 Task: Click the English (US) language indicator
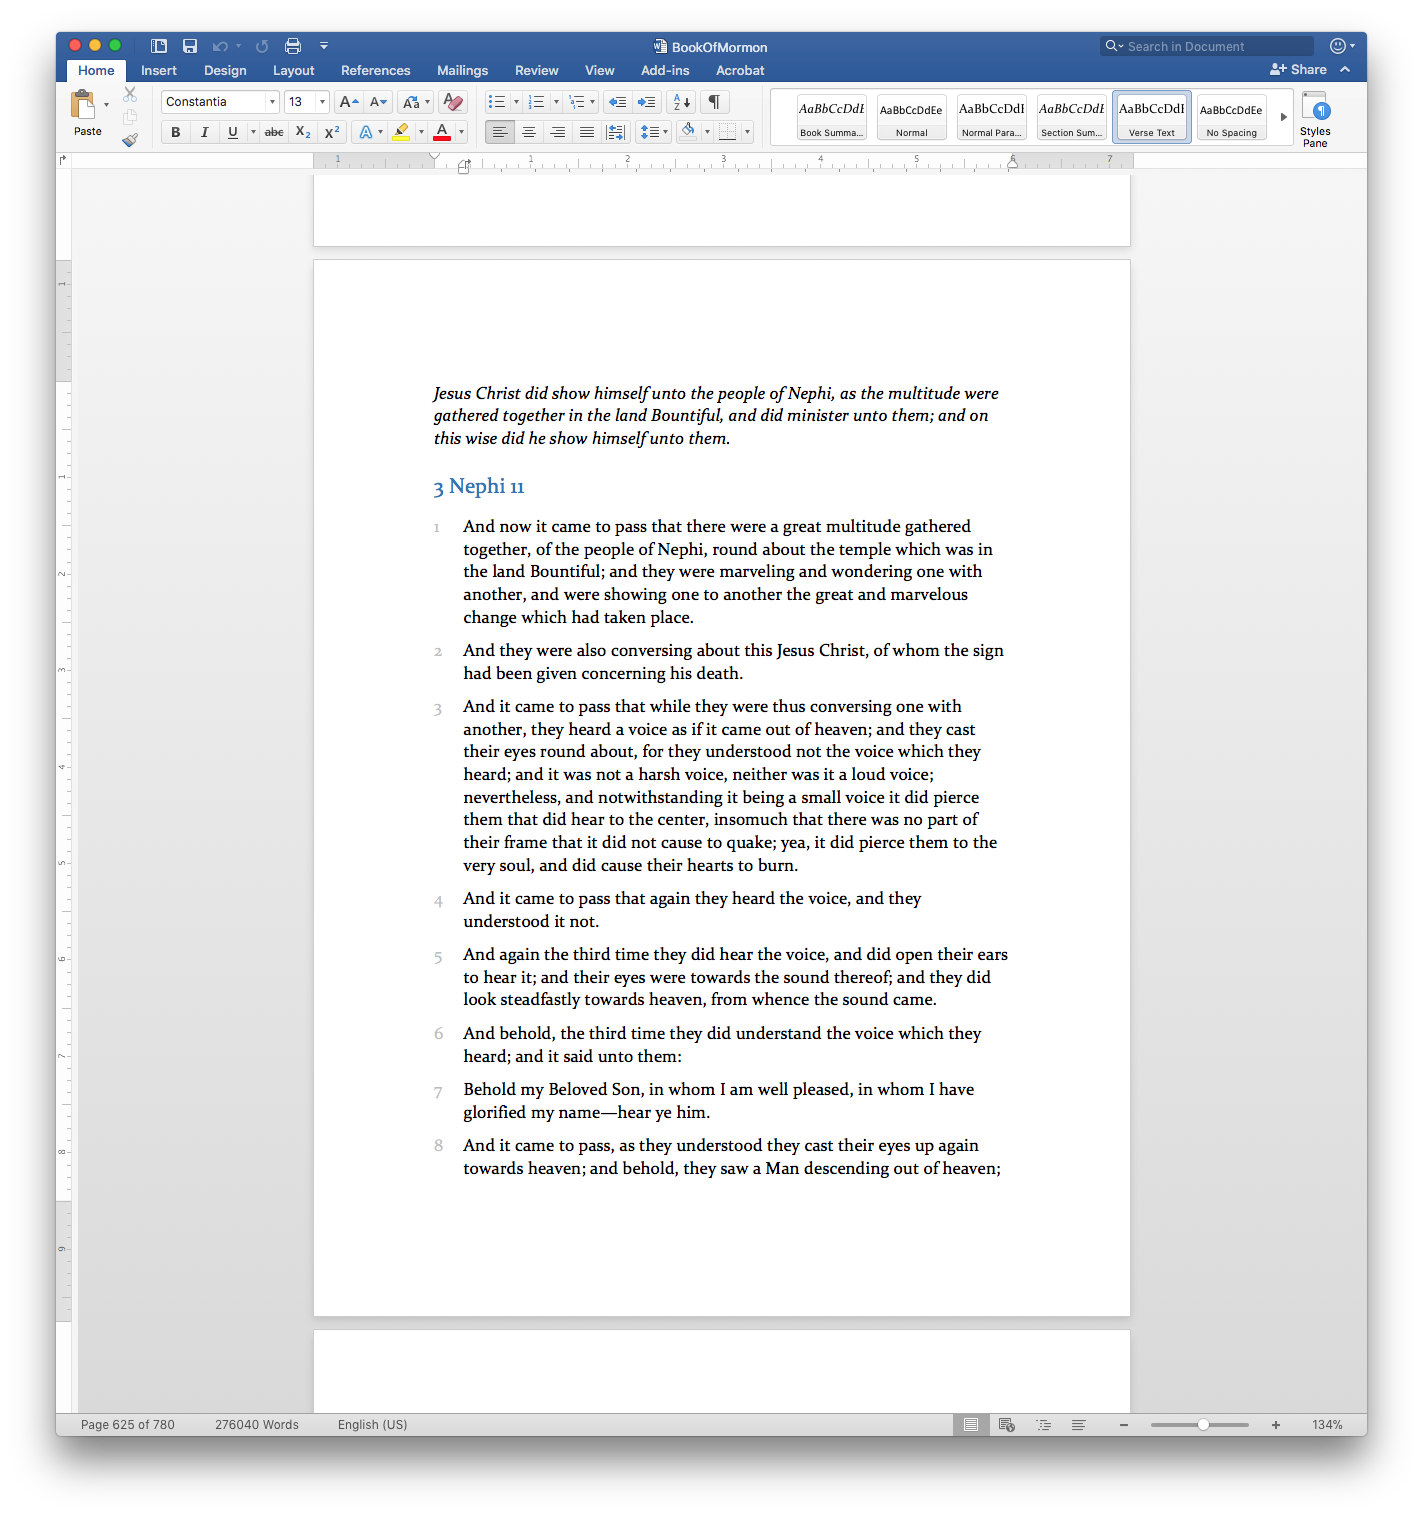tap(373, 1425)
